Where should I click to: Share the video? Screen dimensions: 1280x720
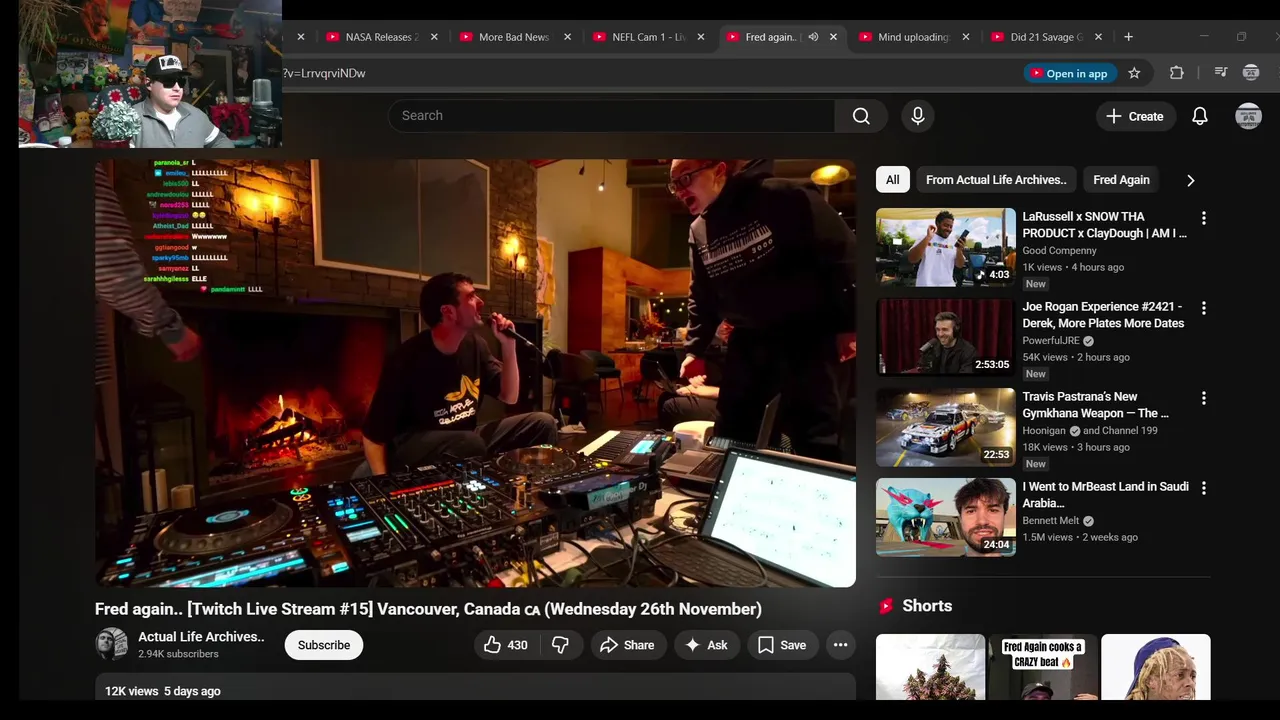pos(627,645)
